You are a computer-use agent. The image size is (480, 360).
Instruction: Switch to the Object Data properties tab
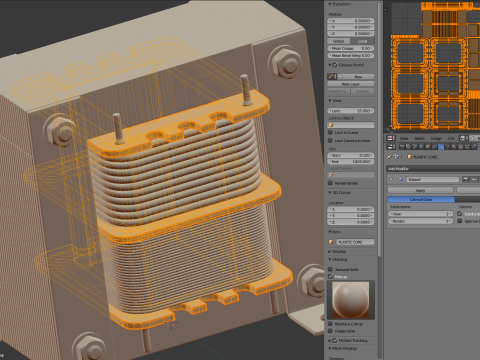point(447,146)
